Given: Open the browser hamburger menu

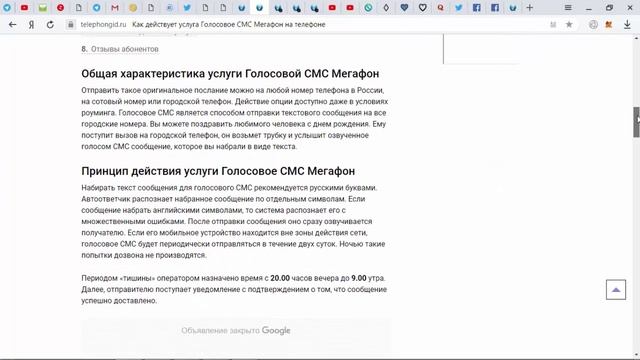Looking at the screenshot, I should [568, 7].
